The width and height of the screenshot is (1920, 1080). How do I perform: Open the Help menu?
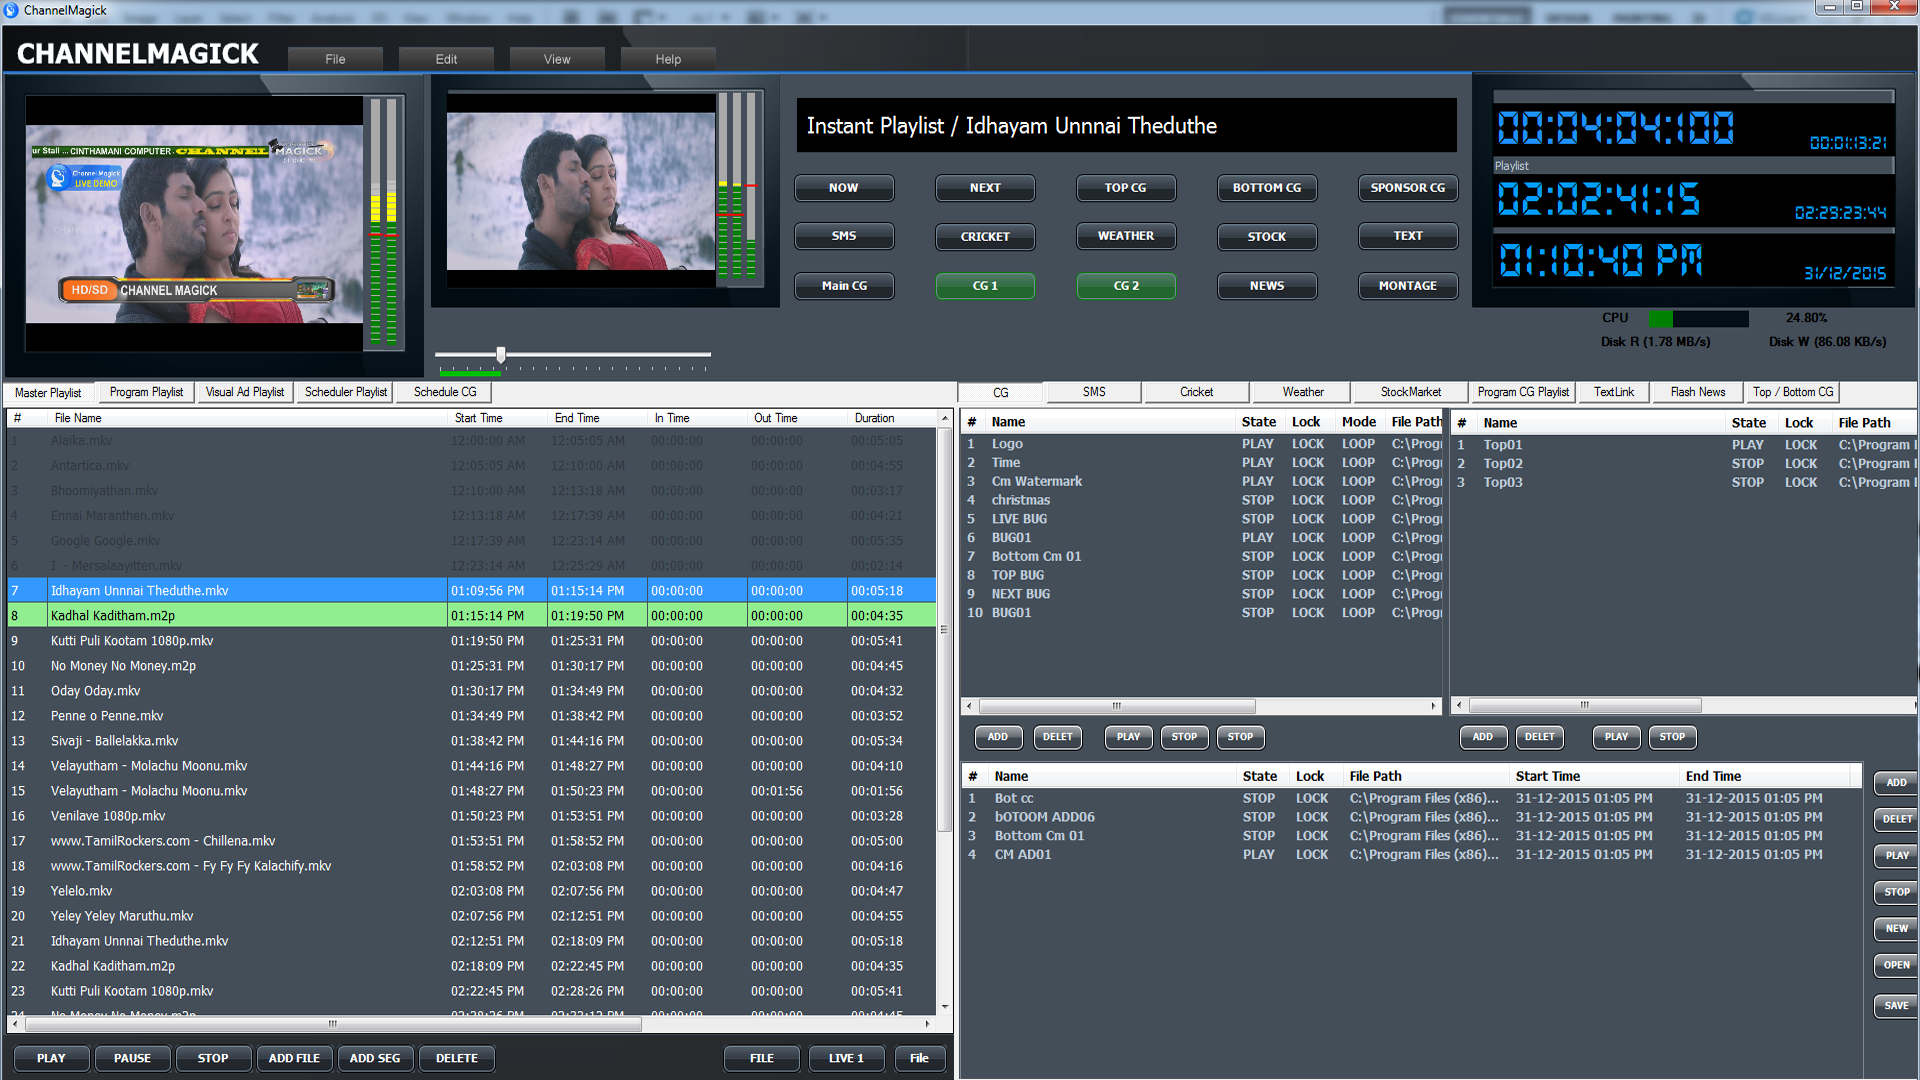[x=668, y=59]
